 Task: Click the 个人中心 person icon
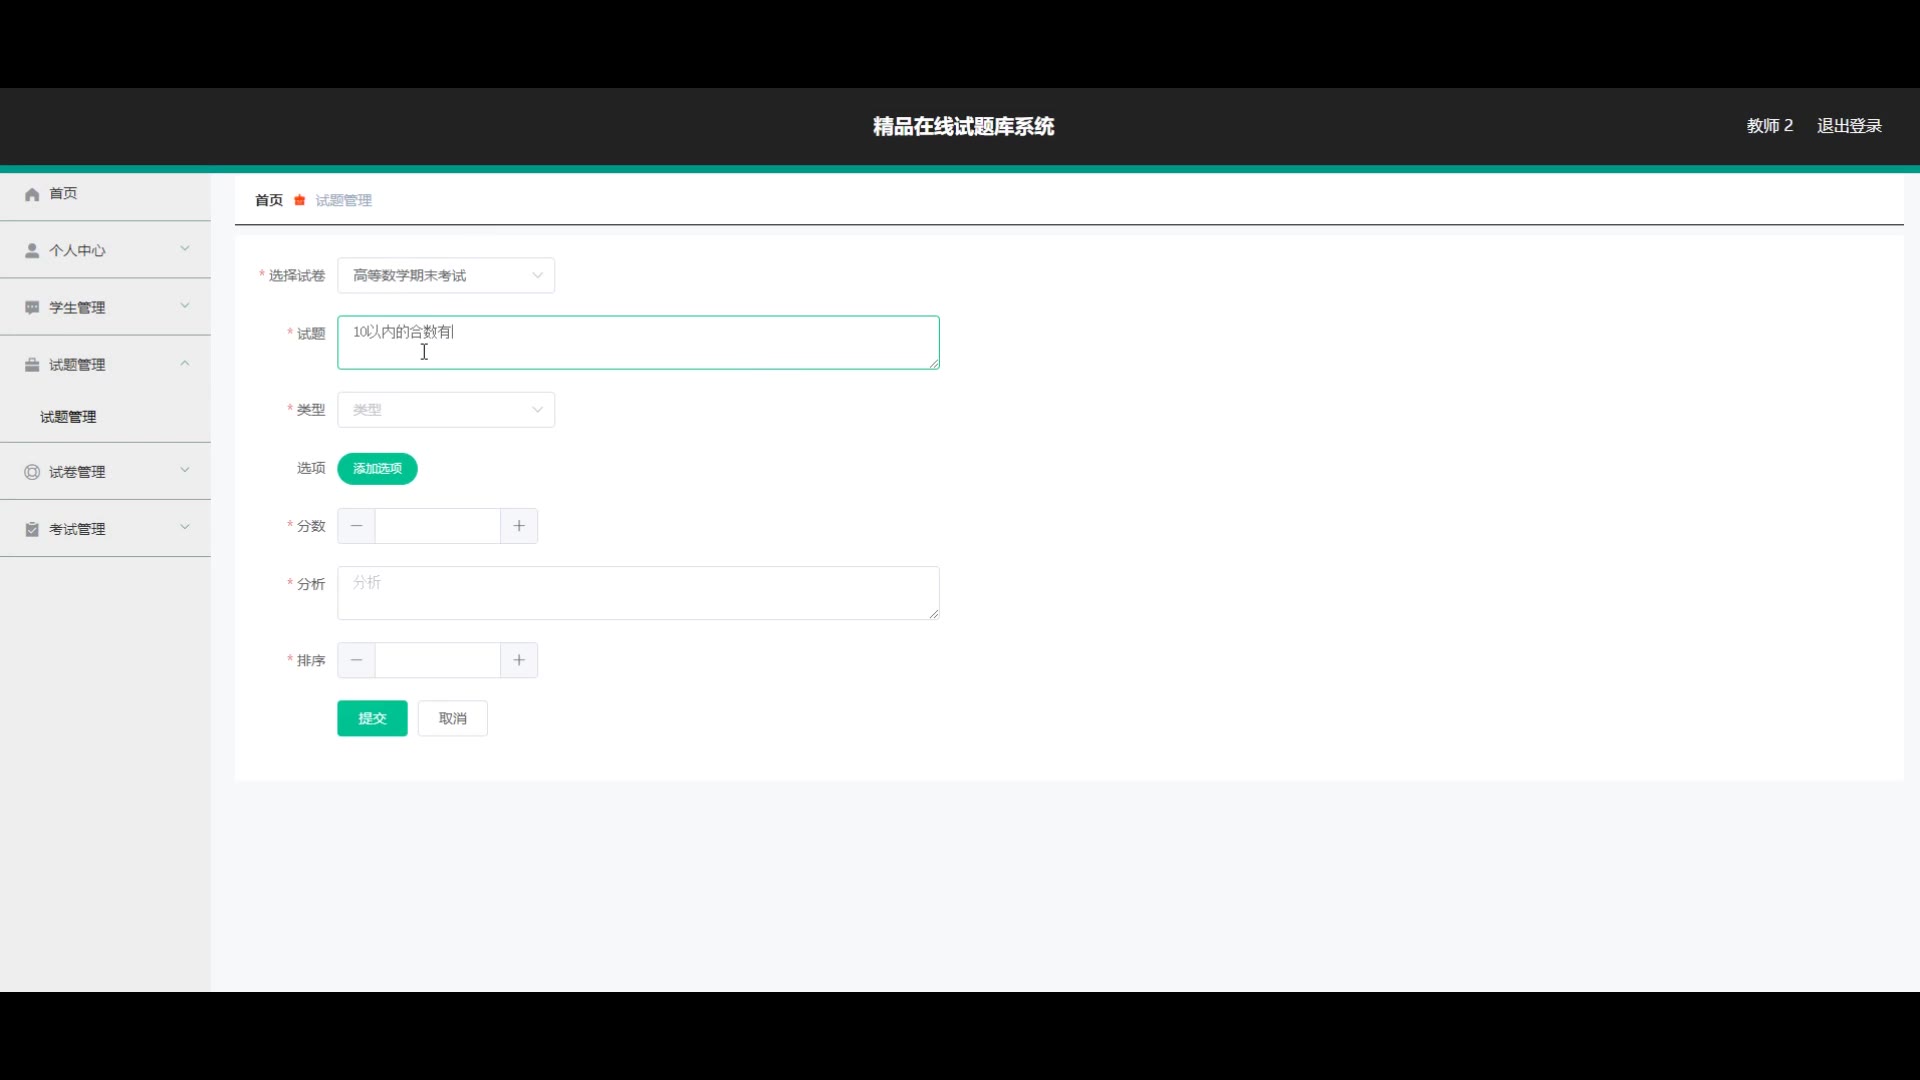click(32, 250)
